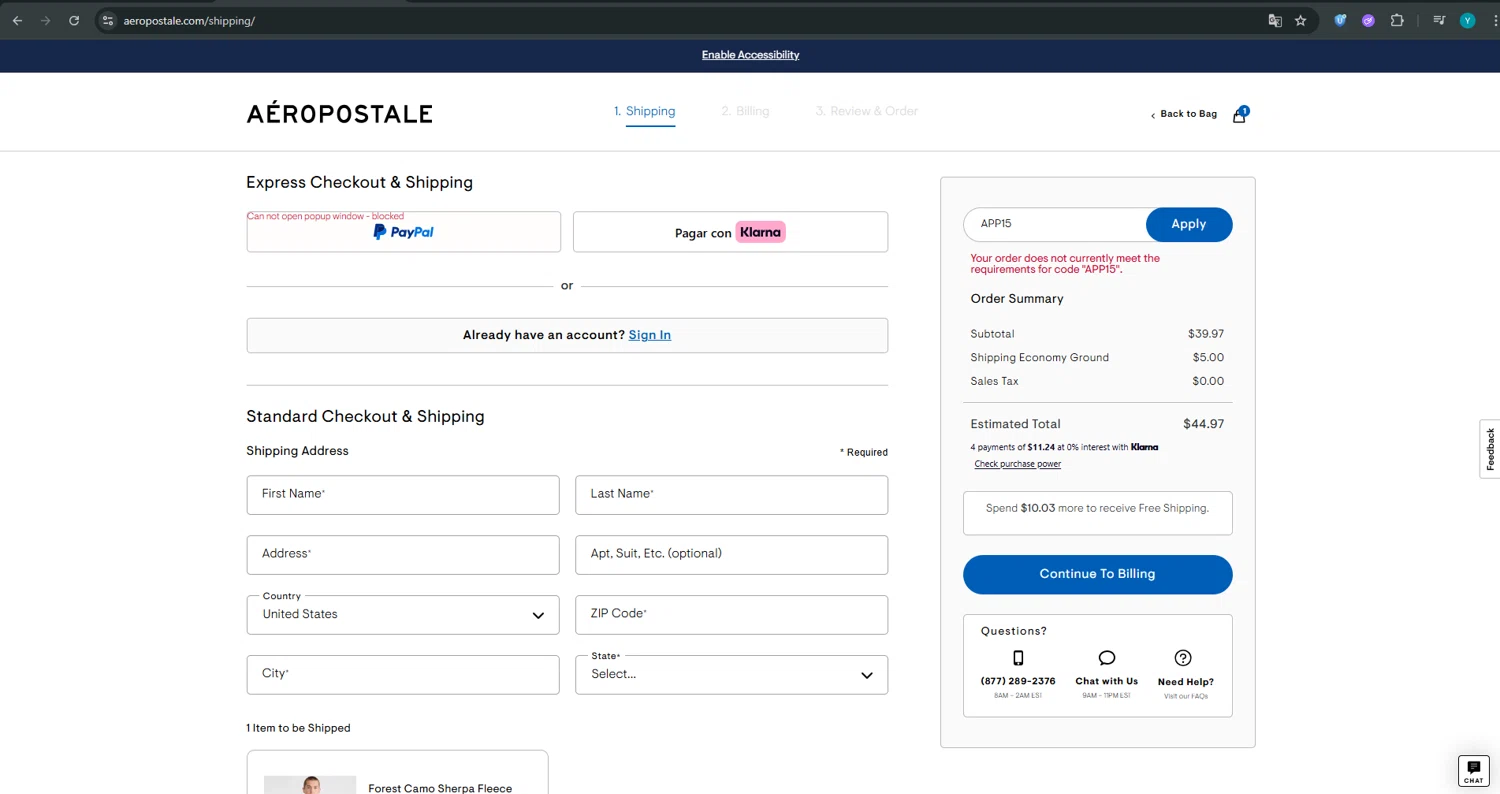Click the City field

coord(403,675)
